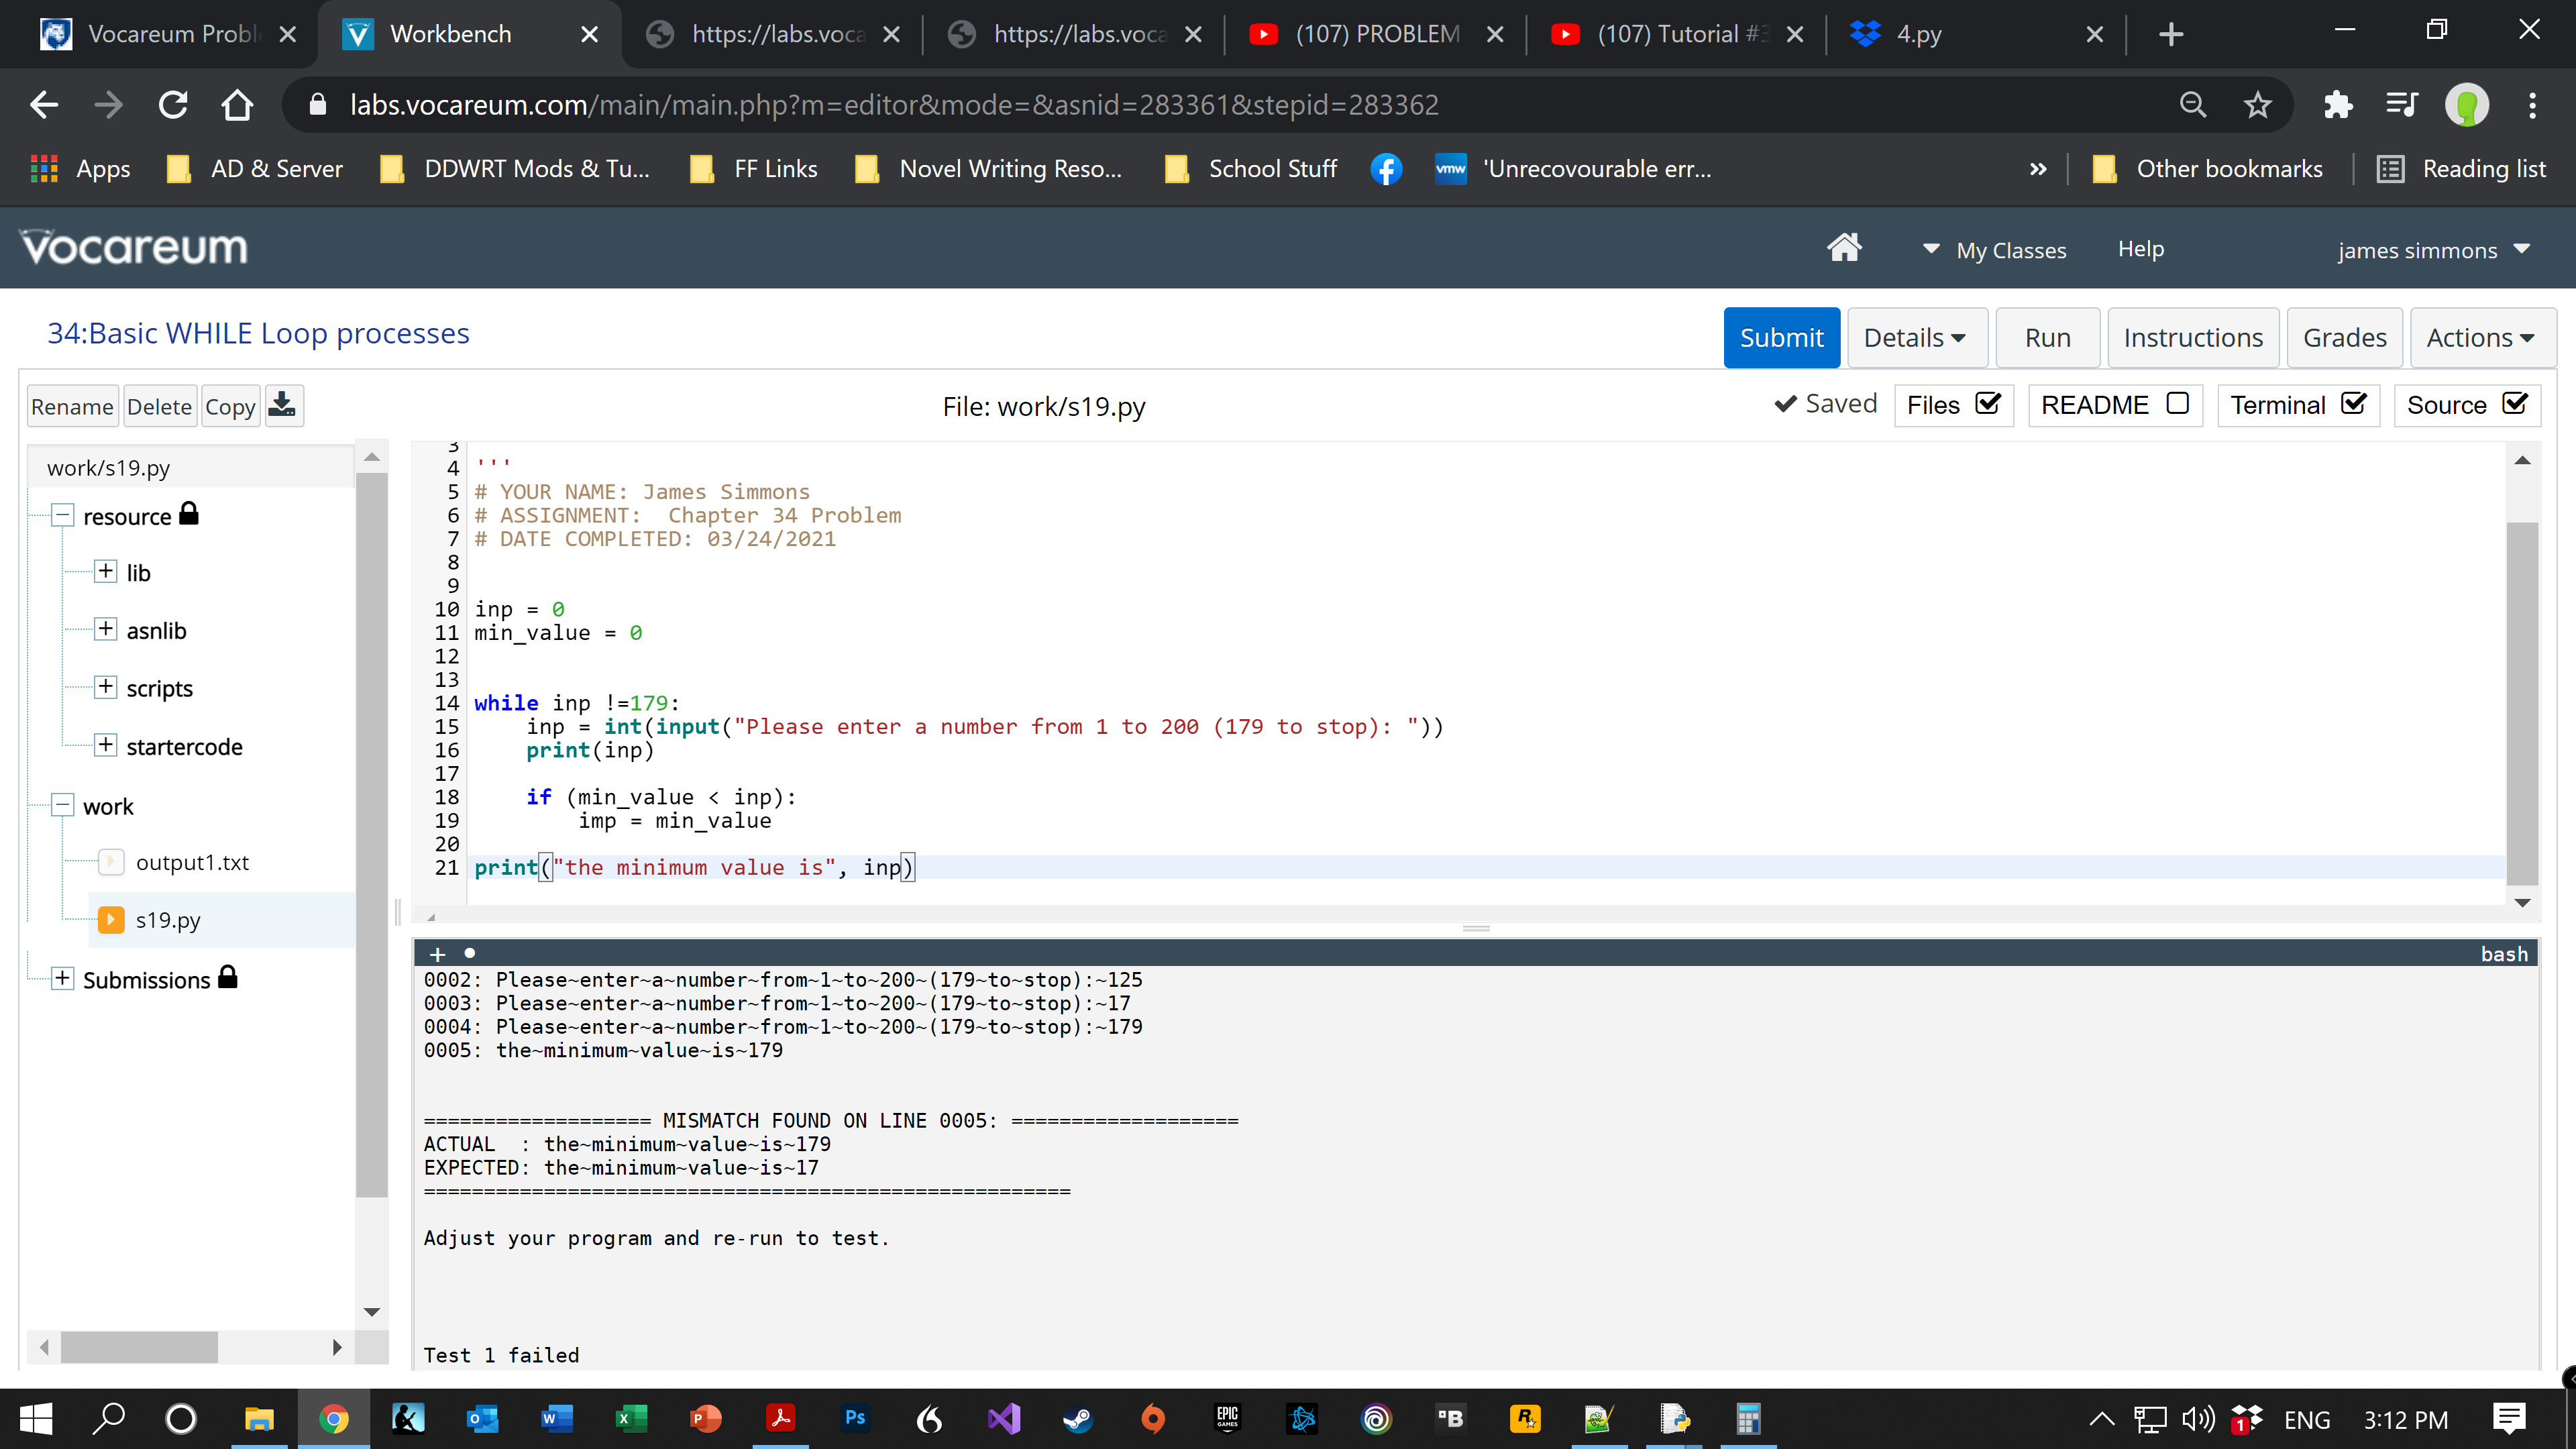Open Word from the taskbar
Image resolution: width=2576 pixels, height=1449 pixels.
click(x=557, y=1418)
